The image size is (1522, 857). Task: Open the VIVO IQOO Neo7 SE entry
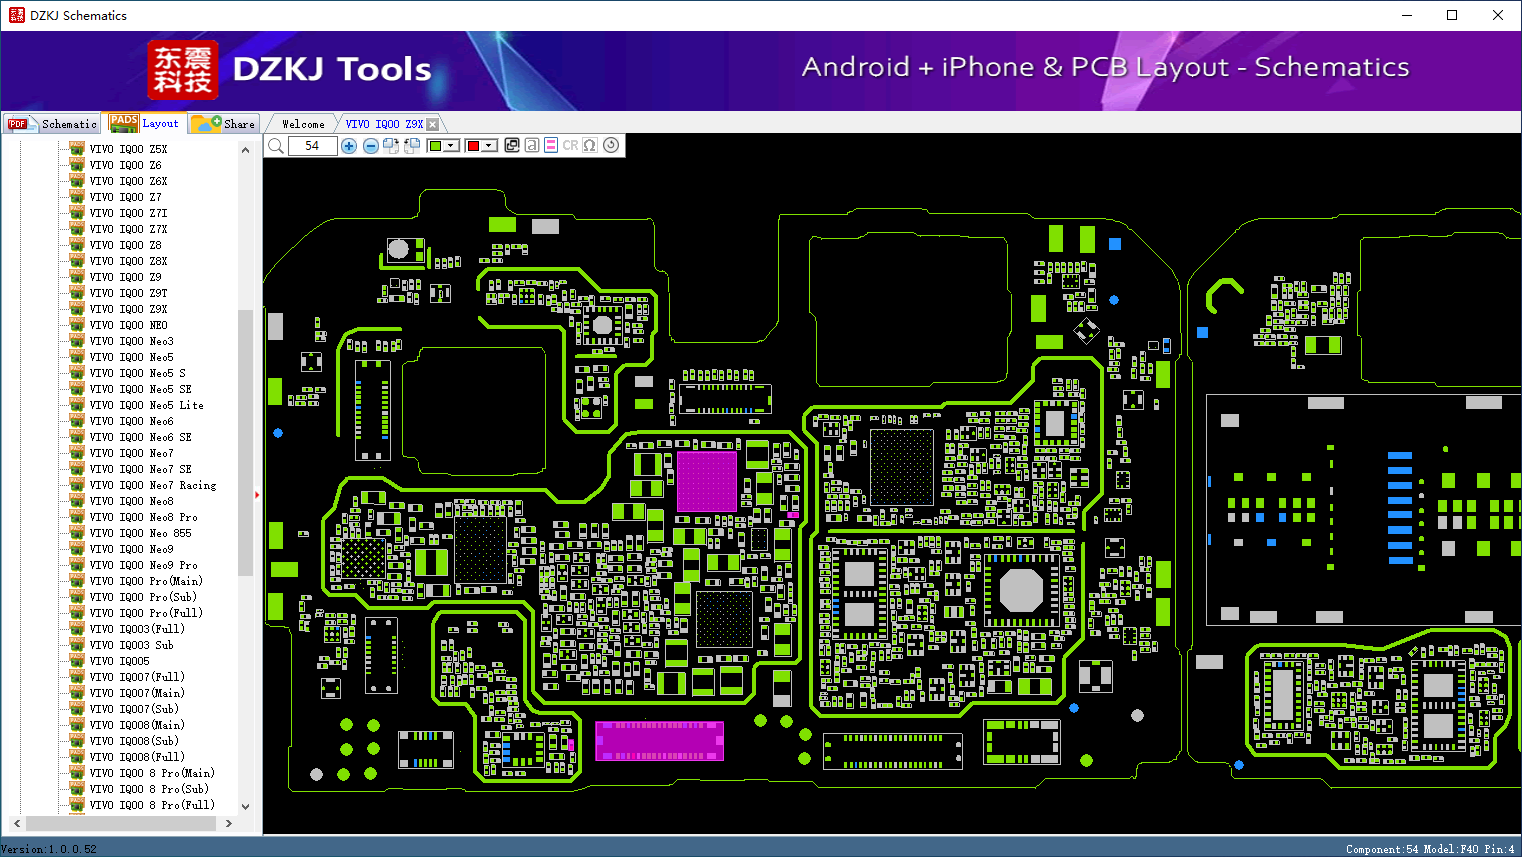[x=141, y=469]
